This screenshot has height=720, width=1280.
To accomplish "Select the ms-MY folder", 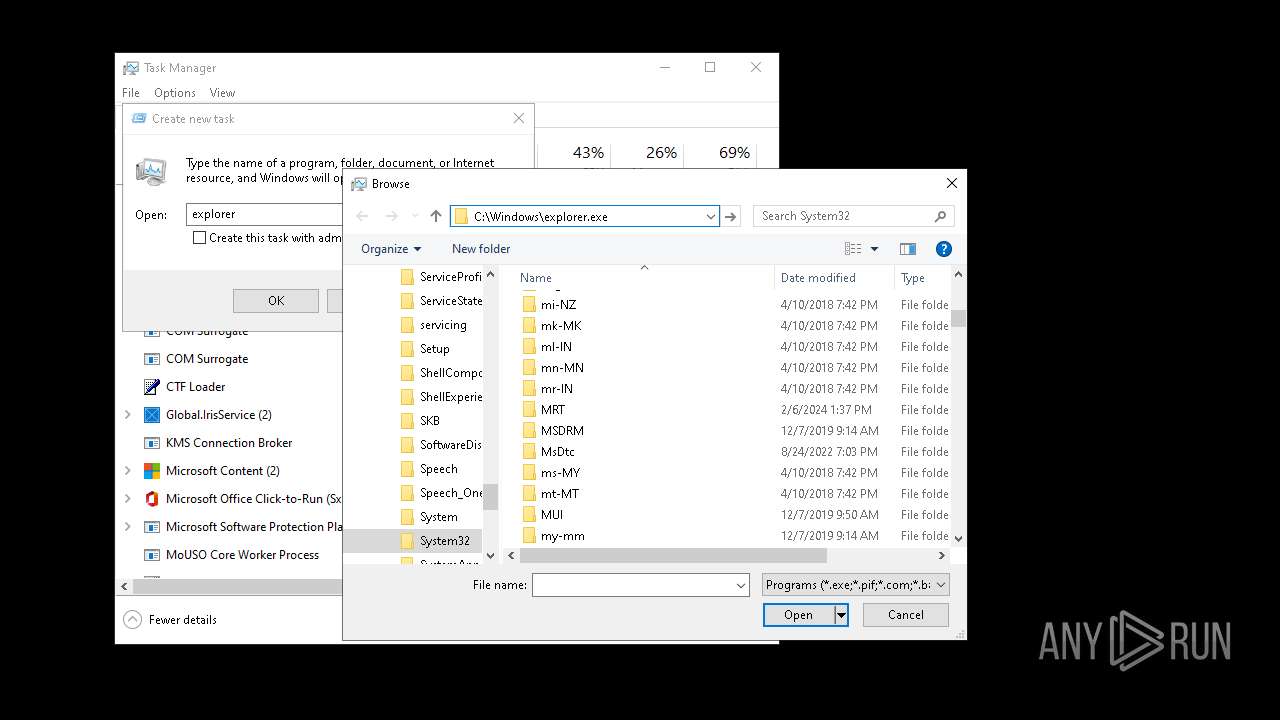I will point(560,473).
